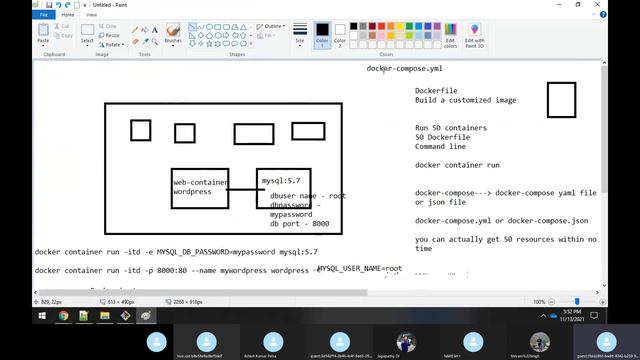Select the Right arrow shape
Screen dimensions: 640x360
(x=227, y=36)
